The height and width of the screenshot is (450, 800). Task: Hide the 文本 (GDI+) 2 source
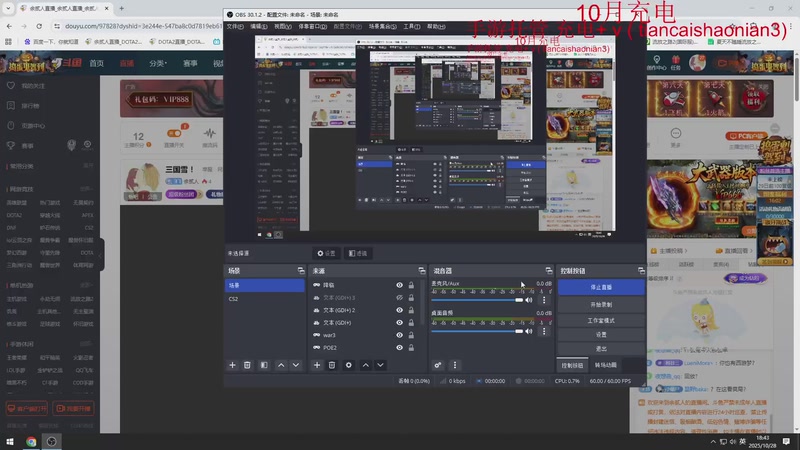tap(399, 310)
